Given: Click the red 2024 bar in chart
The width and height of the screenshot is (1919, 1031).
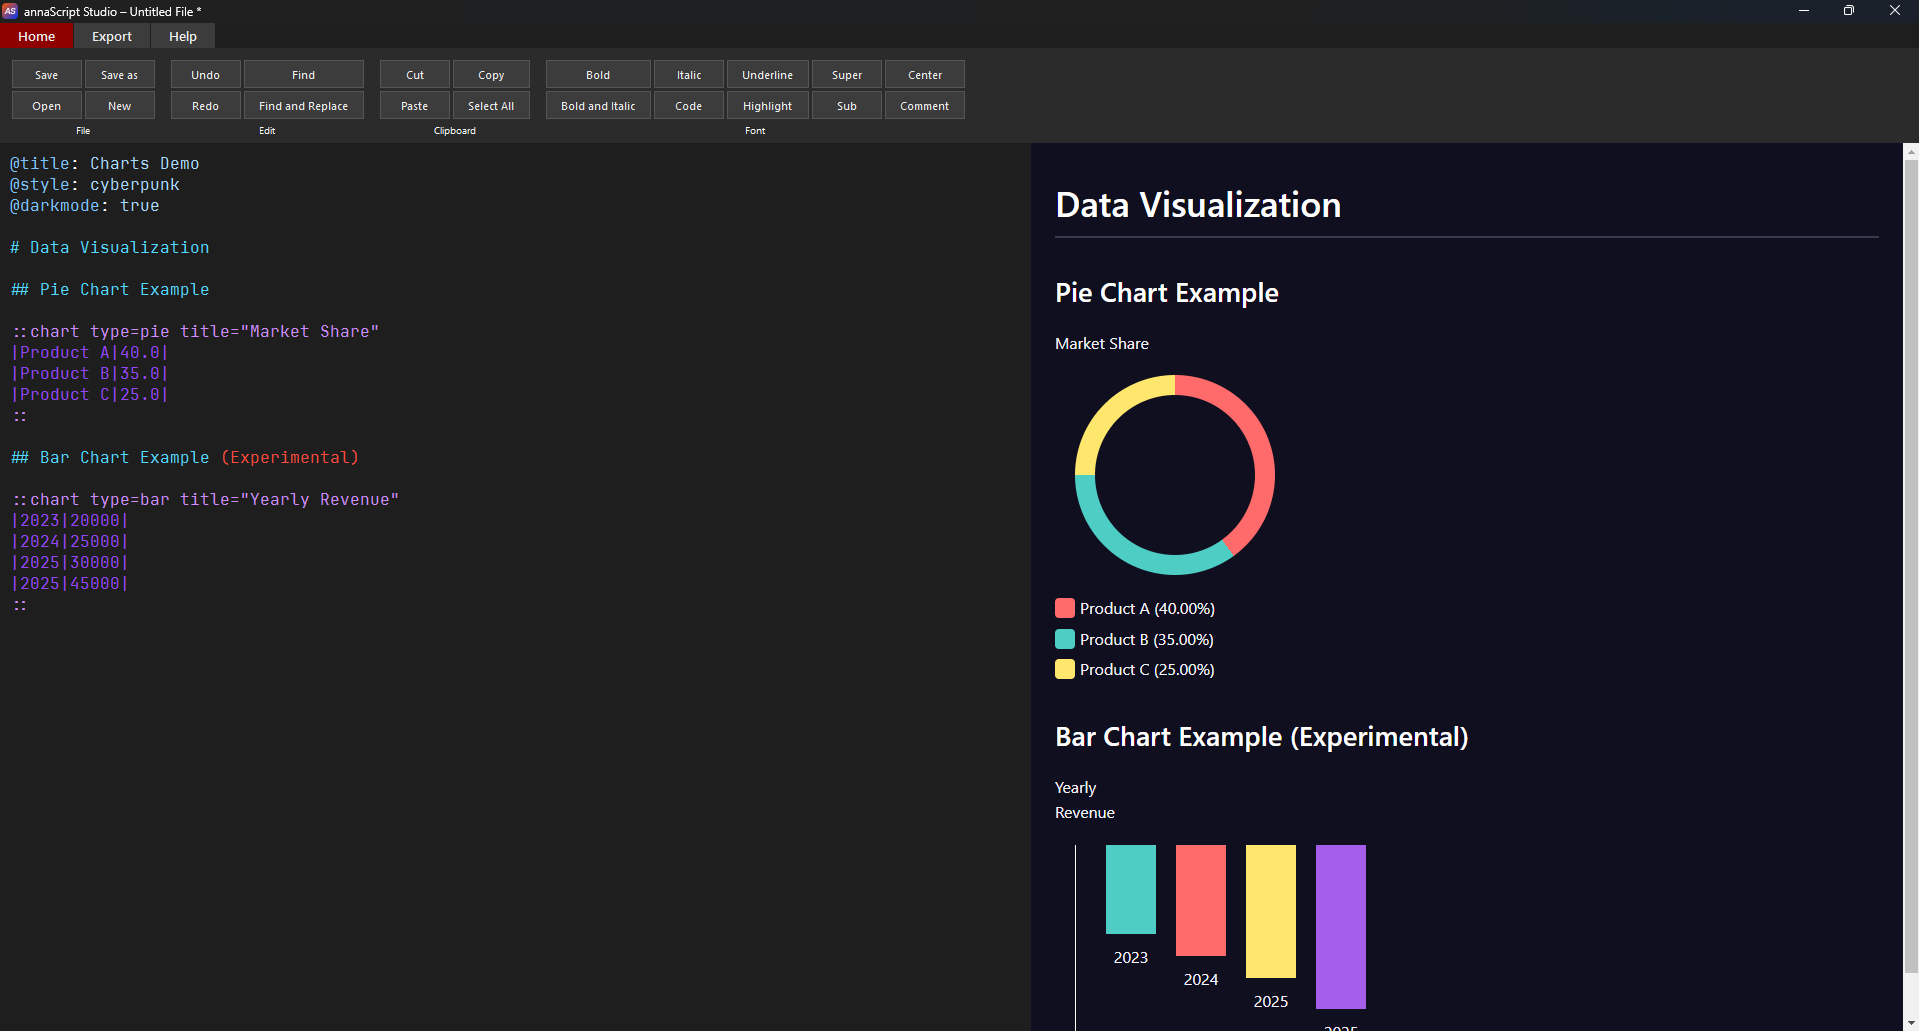Looking at the screenshot, I should coord(1201,900).
